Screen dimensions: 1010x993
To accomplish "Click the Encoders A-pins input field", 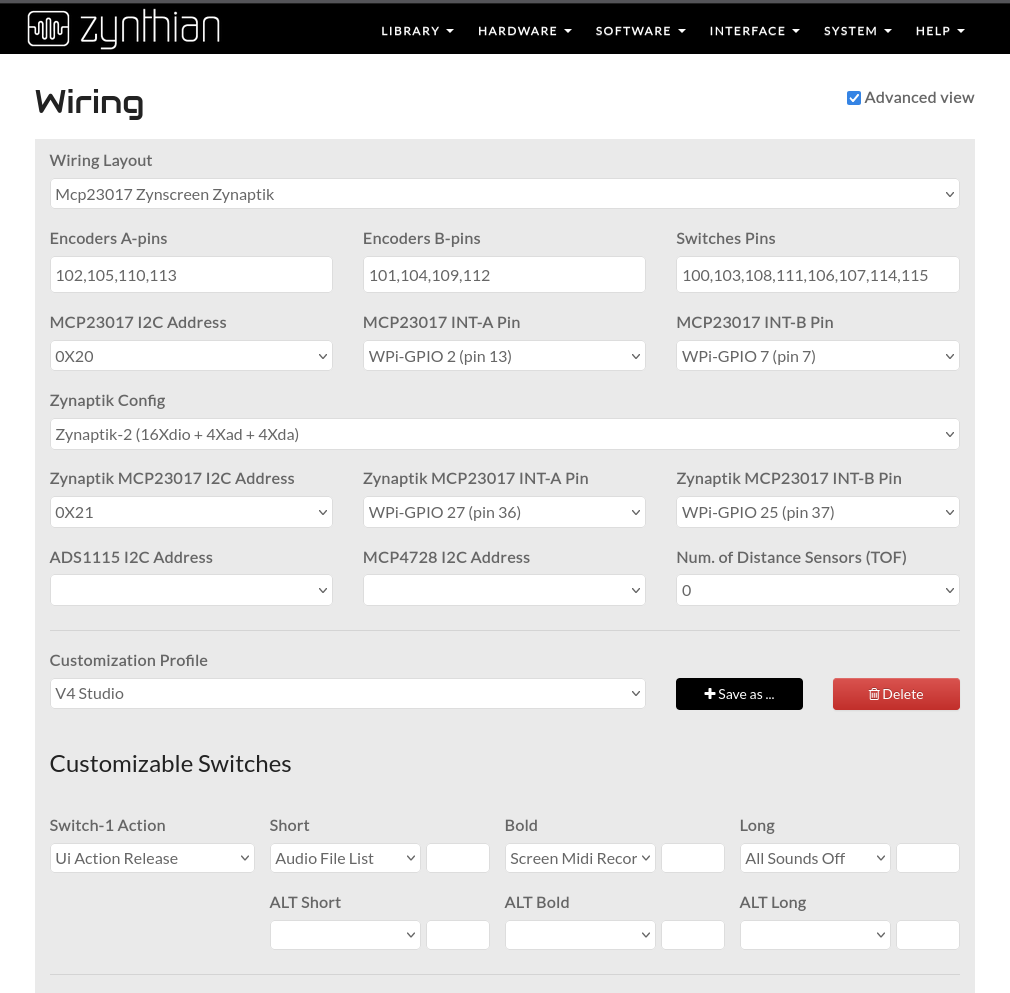I will [191, 275].
